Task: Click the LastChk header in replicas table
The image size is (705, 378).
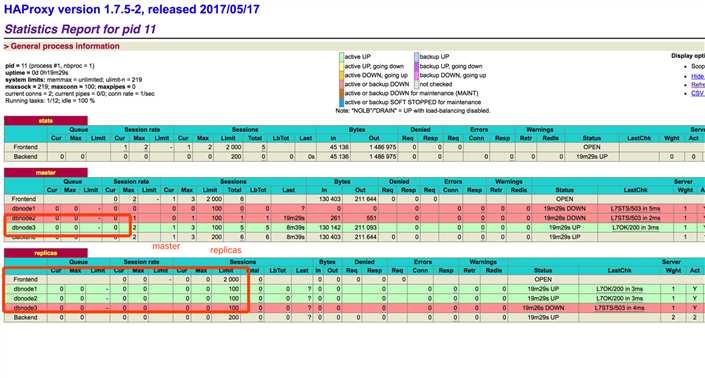Action: [x=619, y=271]
